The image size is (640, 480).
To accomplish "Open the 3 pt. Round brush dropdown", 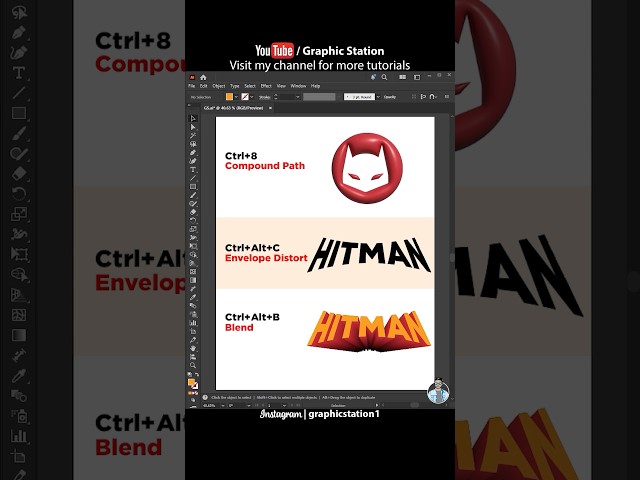I will (x=378, y=97).
